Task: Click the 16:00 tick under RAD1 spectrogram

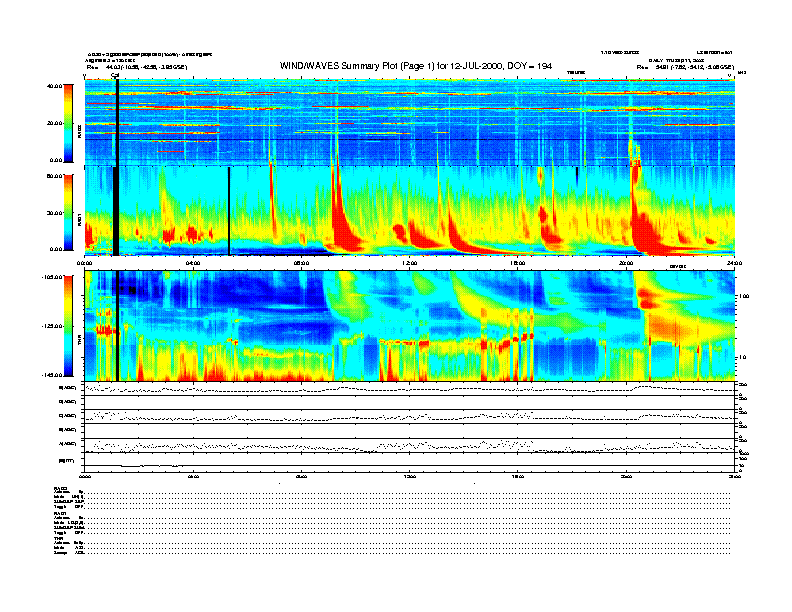Action: pyautogui.click(x=518, y=263)
